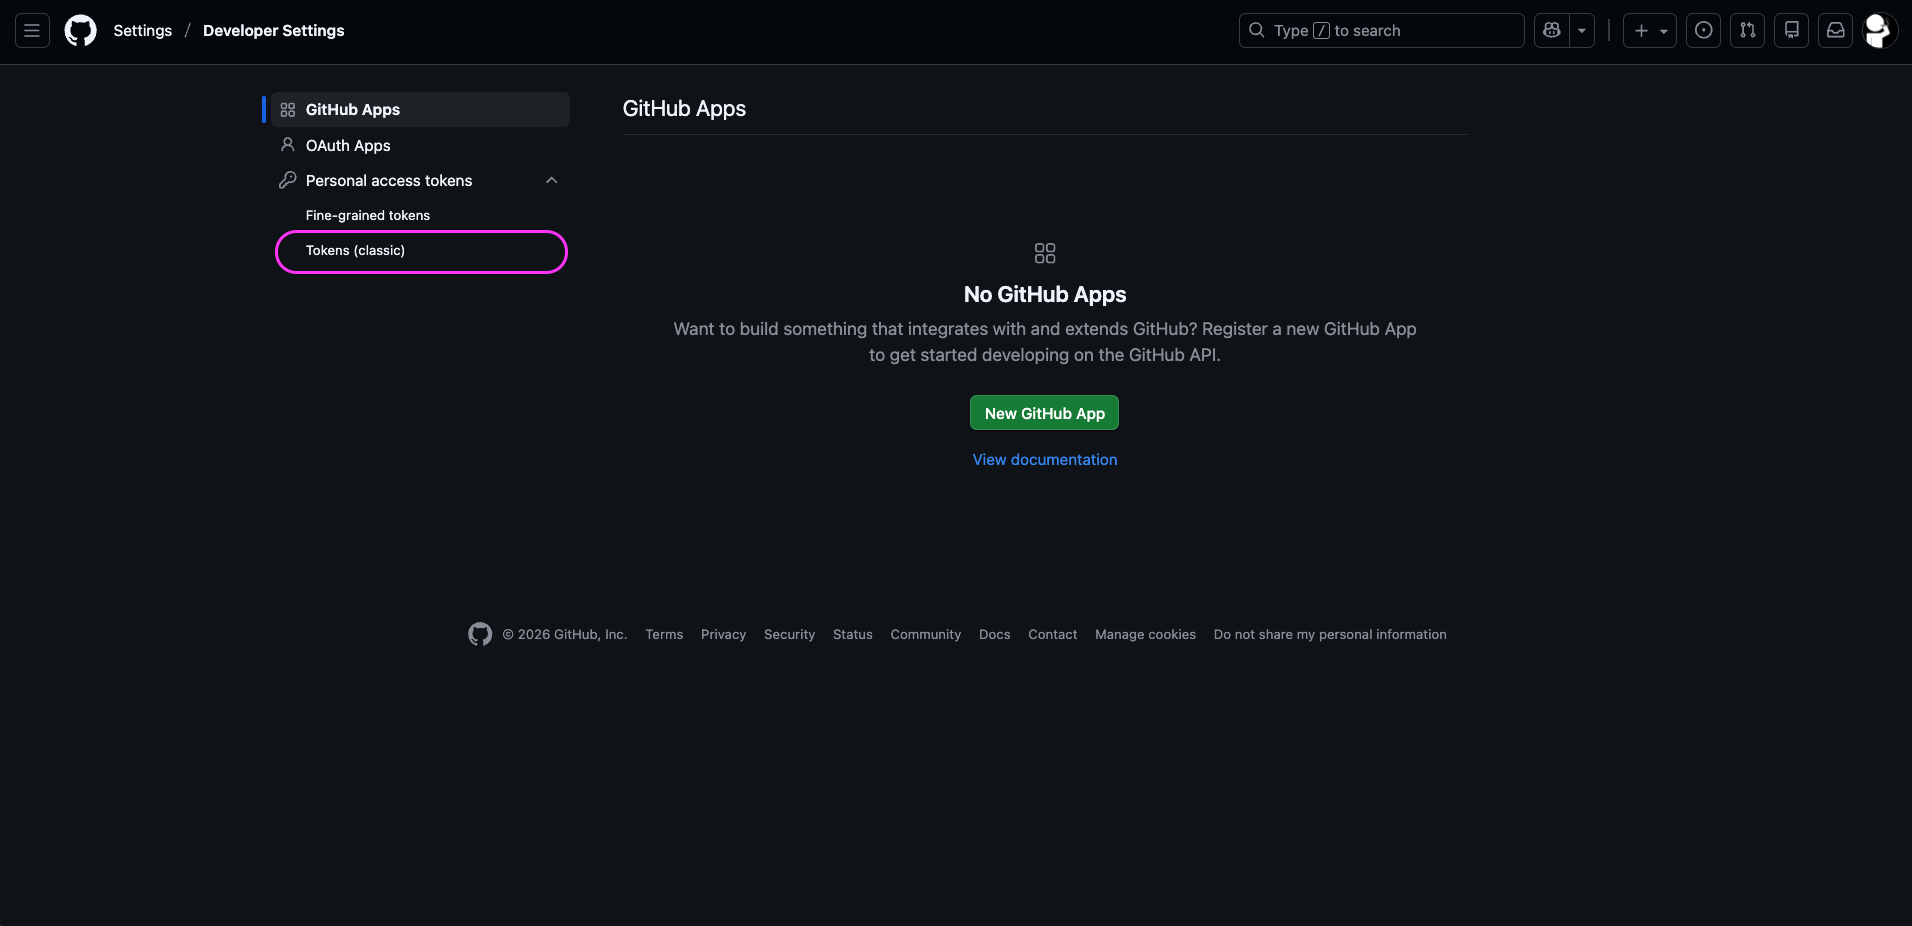Collapse the Personal access tokens section
Screen dimensions: 1912x926
(551, 180)
